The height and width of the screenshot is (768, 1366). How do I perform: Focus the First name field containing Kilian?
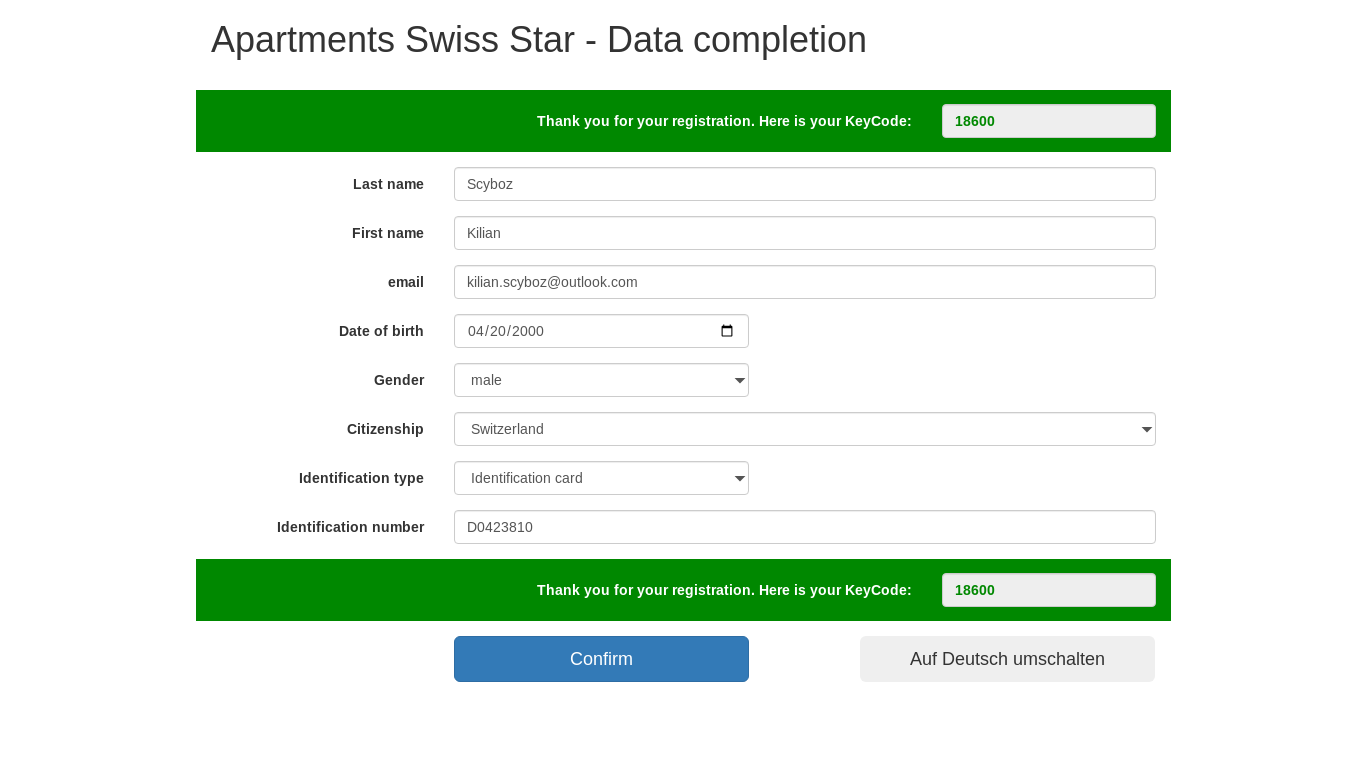tap(805, 233)
